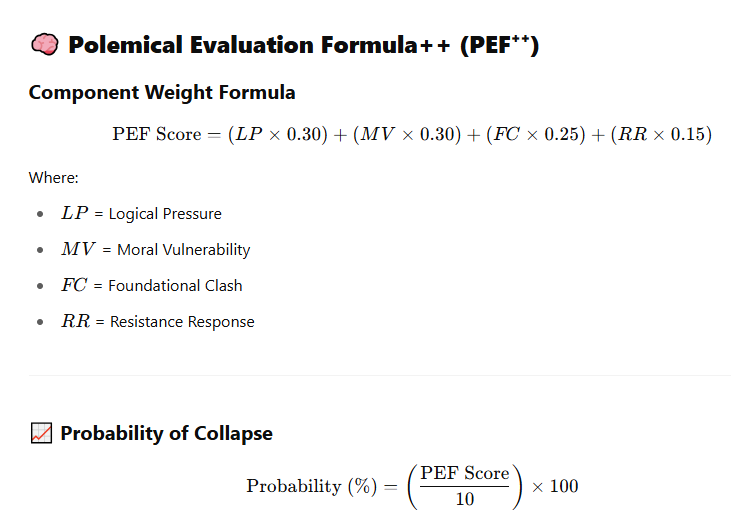Click the FC × 0.25 term
This screenshot has width=731, height=530.
(x=536, y=134)
